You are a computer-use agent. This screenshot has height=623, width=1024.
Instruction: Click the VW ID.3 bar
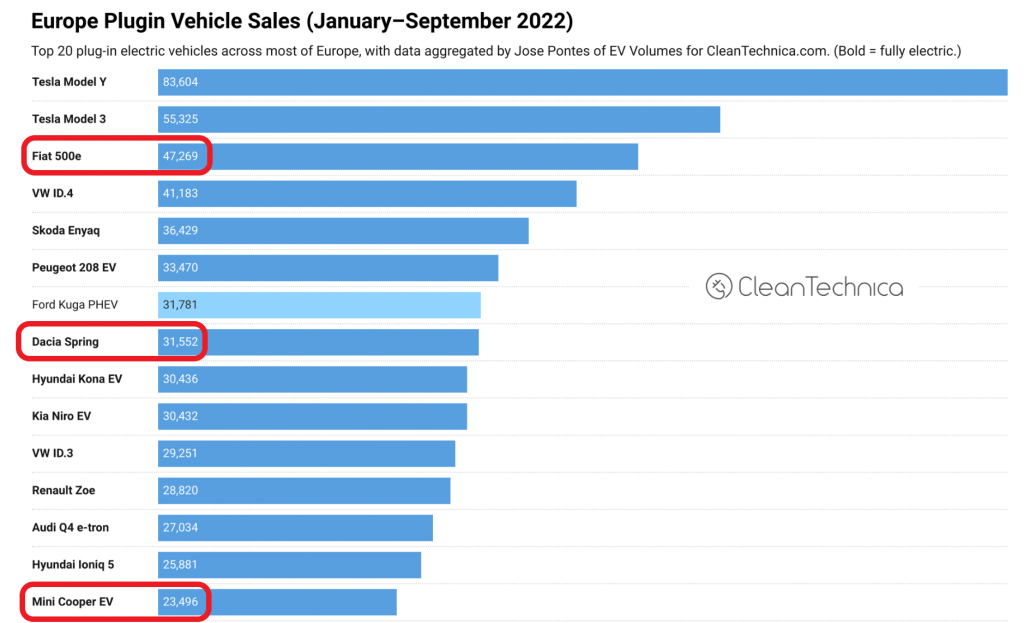coord(306,453)
